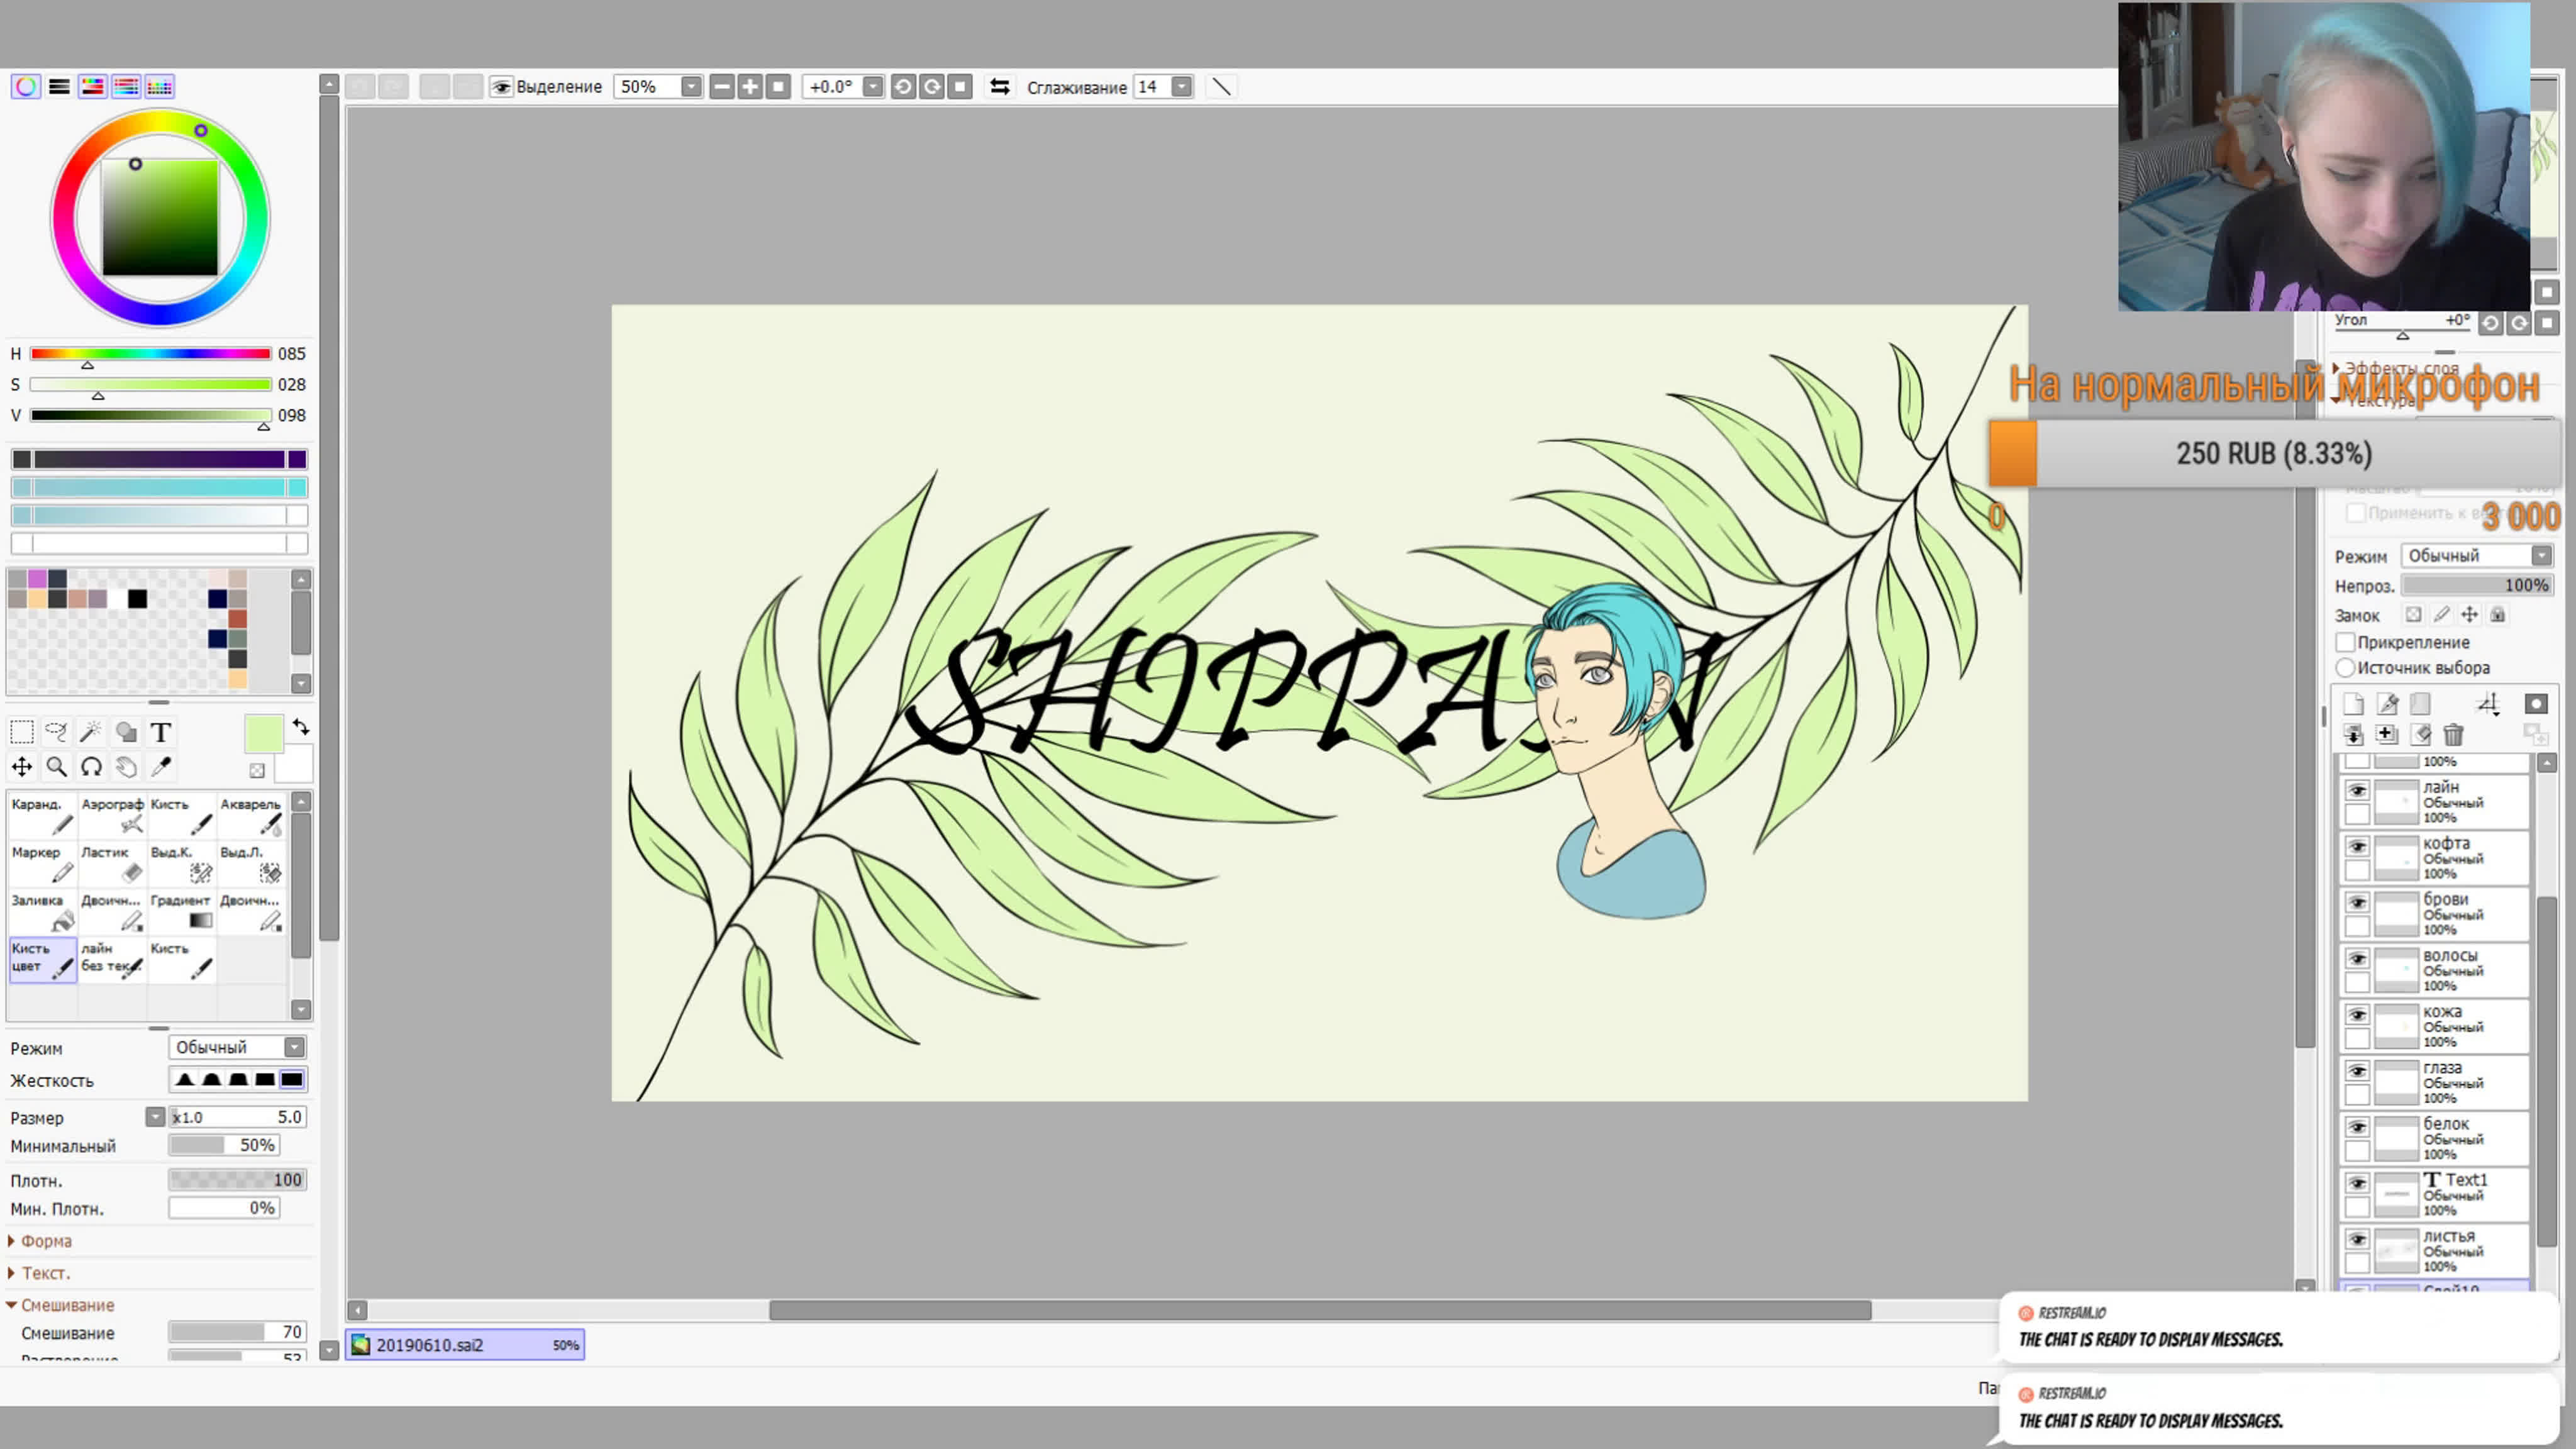
Task: Expand the Форма section
Action: click(45, 1241)
